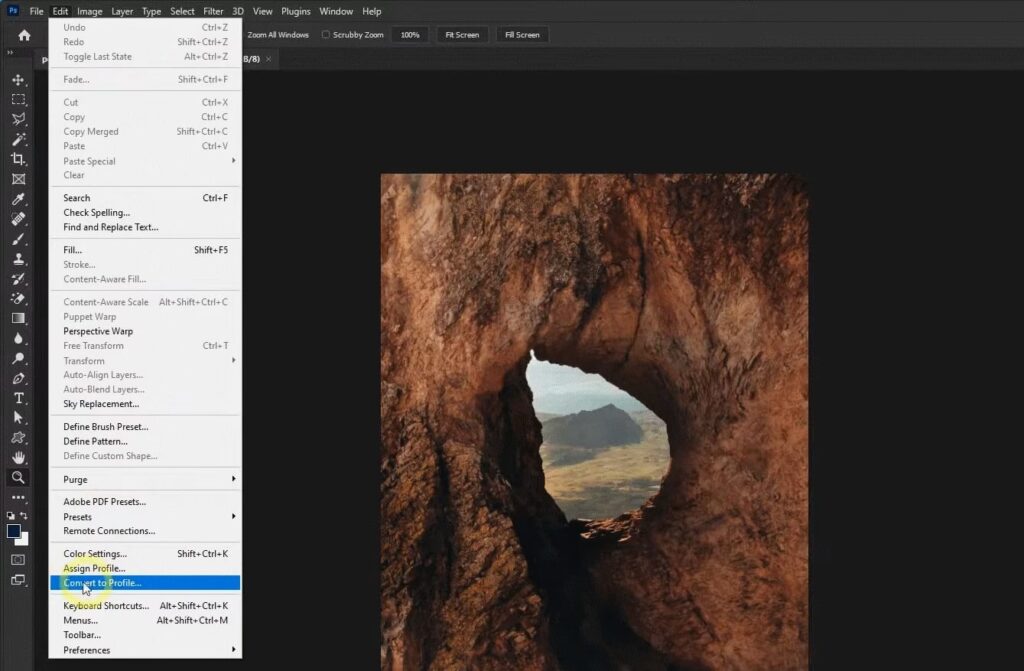1024x671 pixels.
Task: Select the Move tool
Action: tap(18, 80)
